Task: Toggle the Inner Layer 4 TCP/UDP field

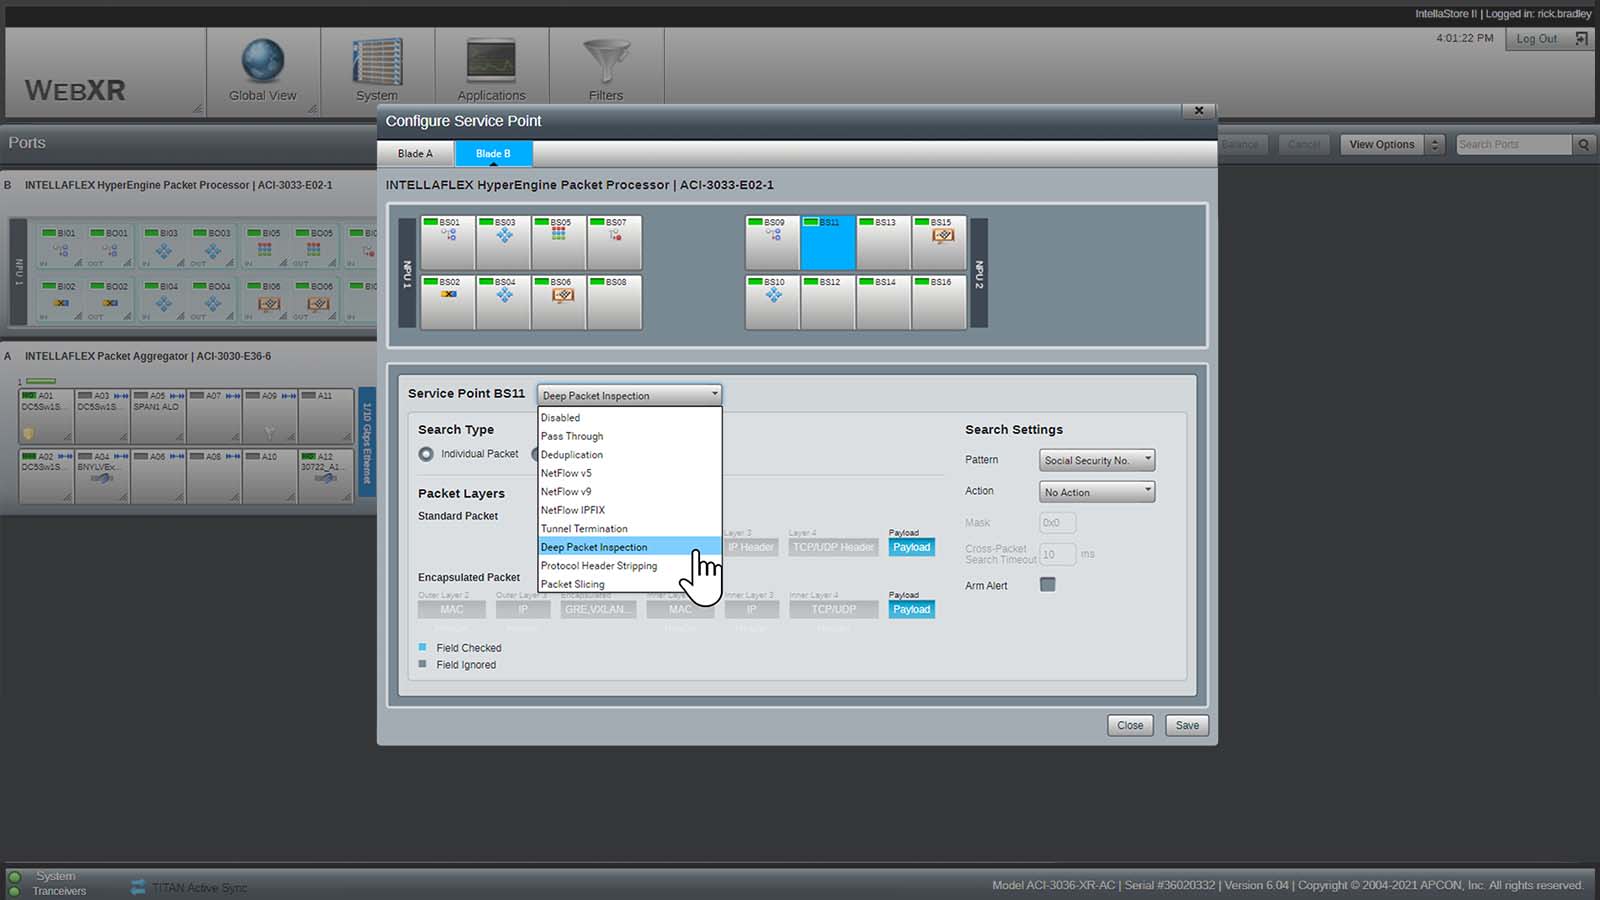Action: [x=833, y=609]
